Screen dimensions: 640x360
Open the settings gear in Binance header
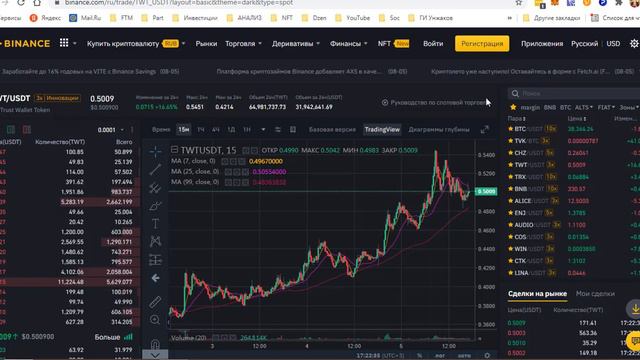pos(634,44)
